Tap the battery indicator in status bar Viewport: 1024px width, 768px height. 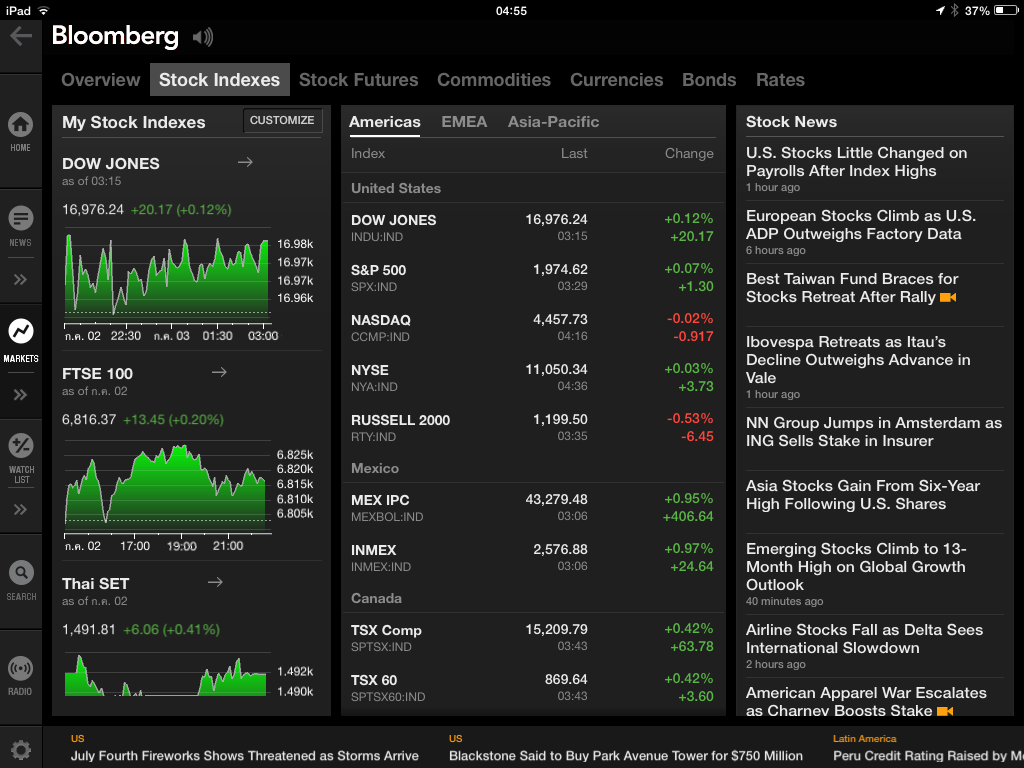[1006, 10]
